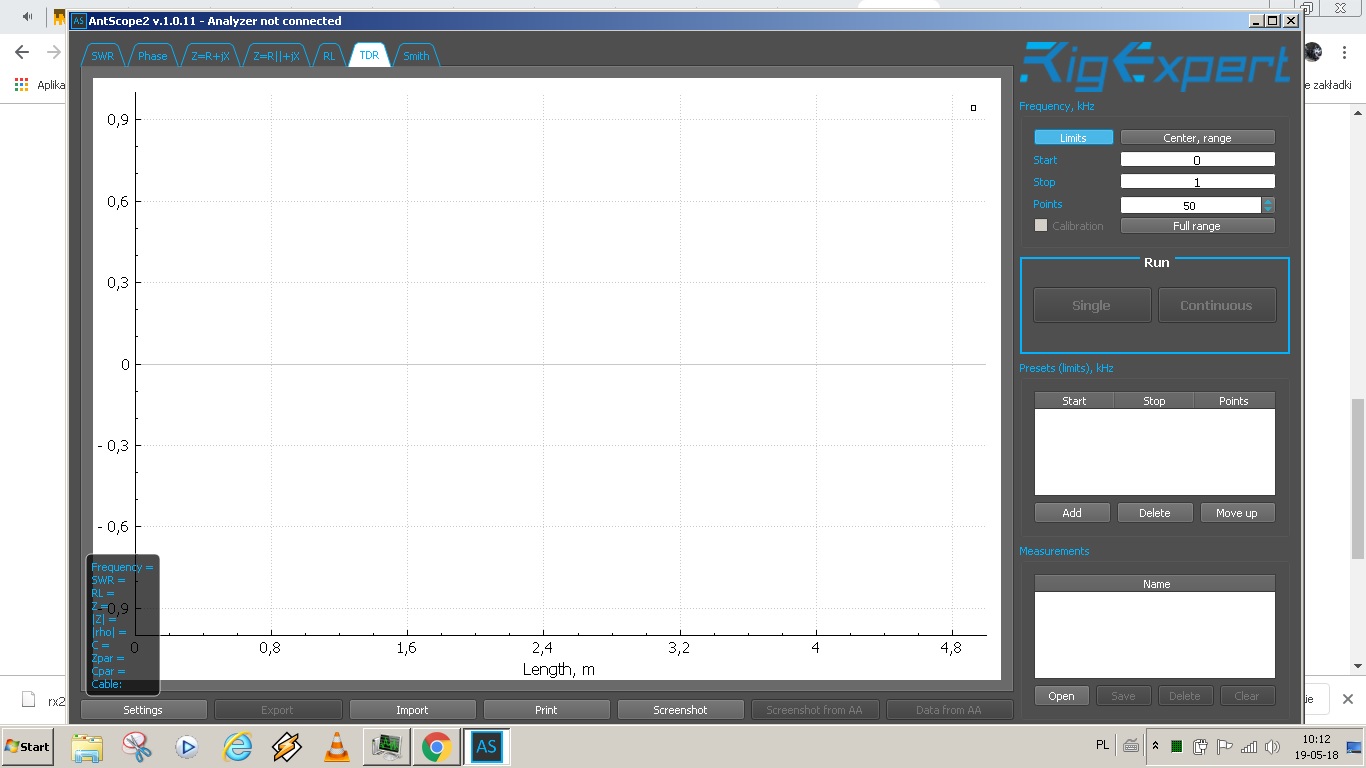
Task: Select the Limits frequency mode
Action: [1073, 138]
